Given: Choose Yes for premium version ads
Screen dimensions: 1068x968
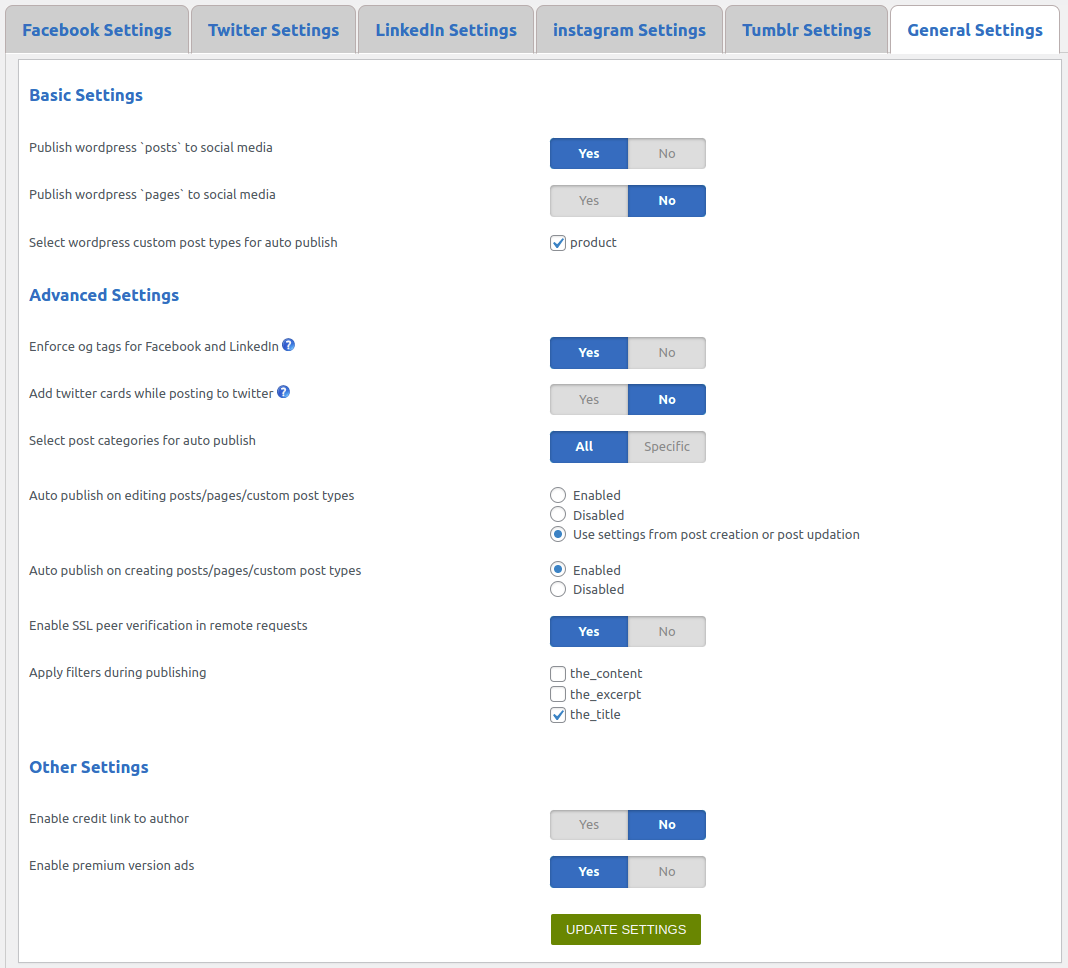Looking at the screenshot, I should tap(589, 872).
